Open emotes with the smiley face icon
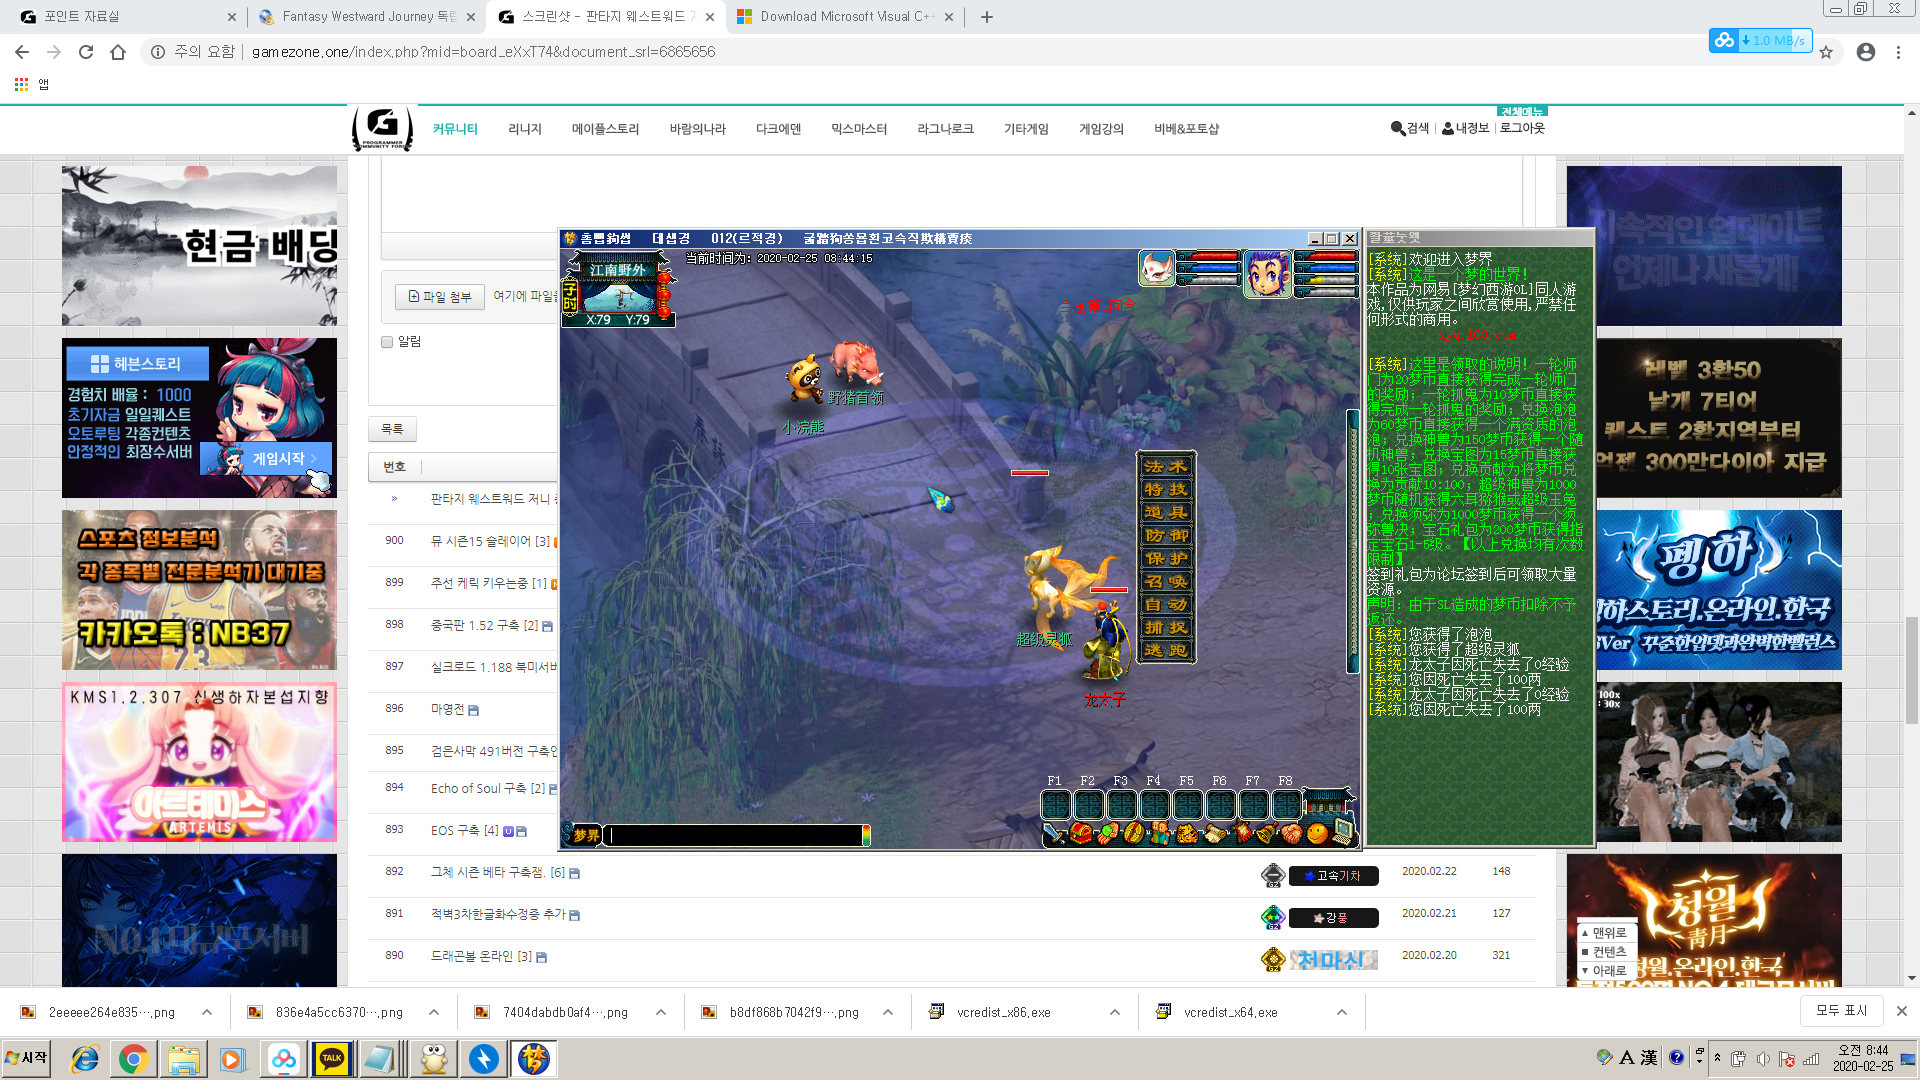Viewport: 1920px width, 1080px height. pos(1316,834)
